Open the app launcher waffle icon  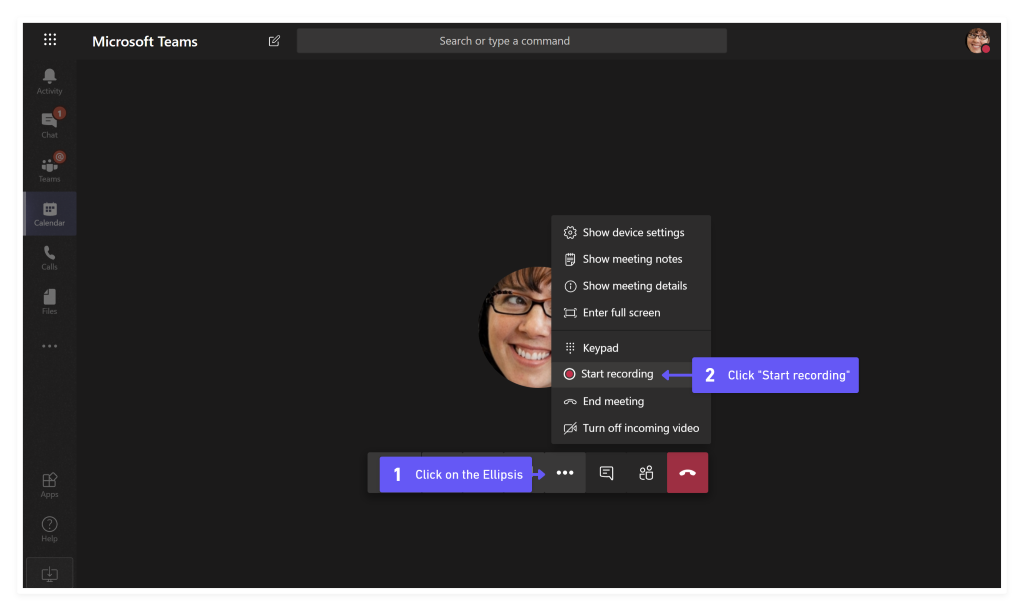point(50,40)
